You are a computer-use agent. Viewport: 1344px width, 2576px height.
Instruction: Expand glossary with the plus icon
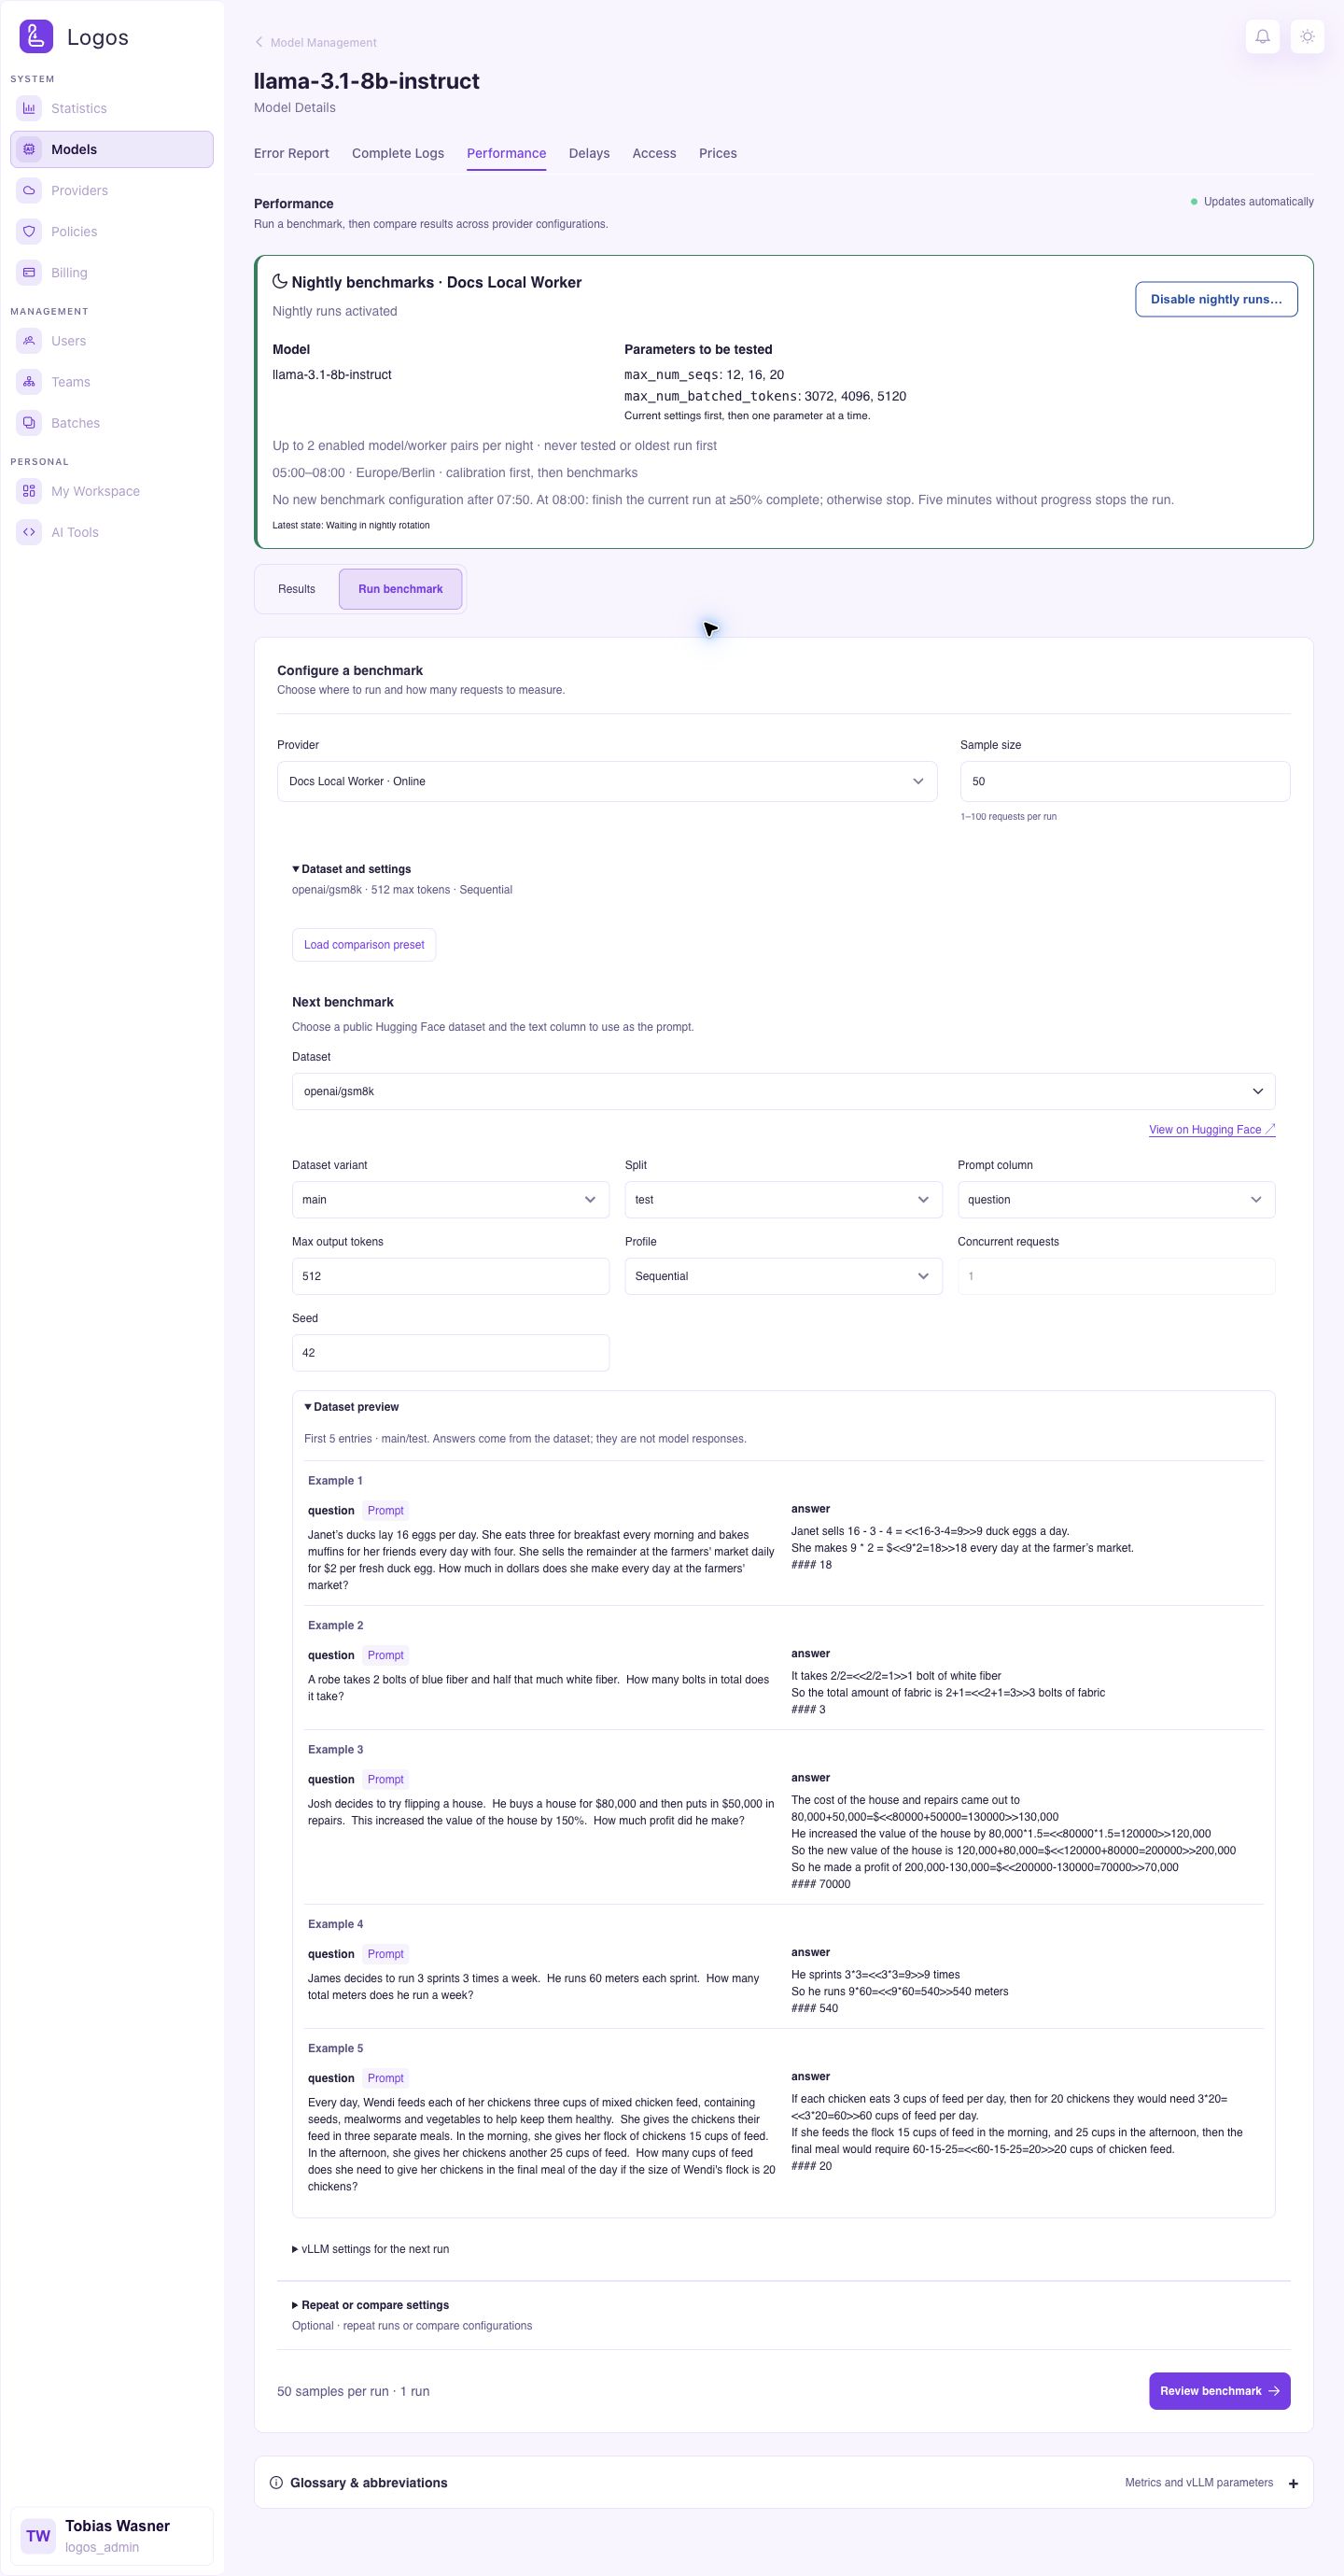1293,2483
